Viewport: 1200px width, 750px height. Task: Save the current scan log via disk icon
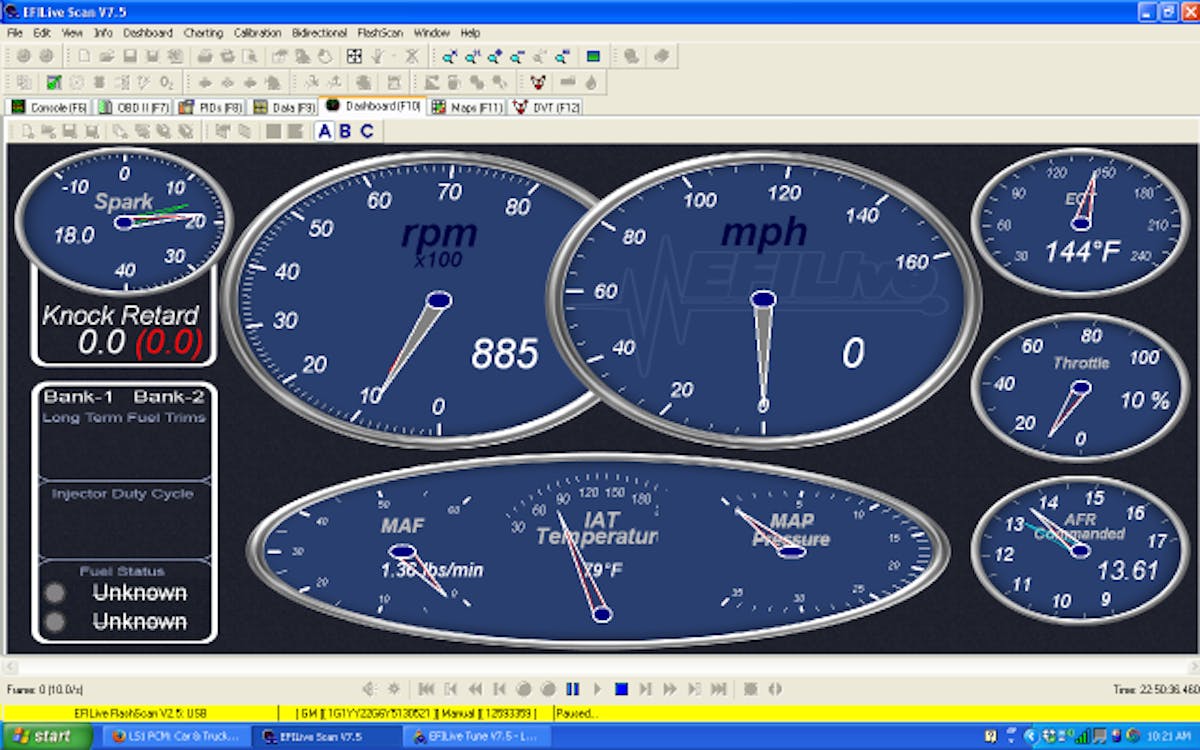pos(129,56)
